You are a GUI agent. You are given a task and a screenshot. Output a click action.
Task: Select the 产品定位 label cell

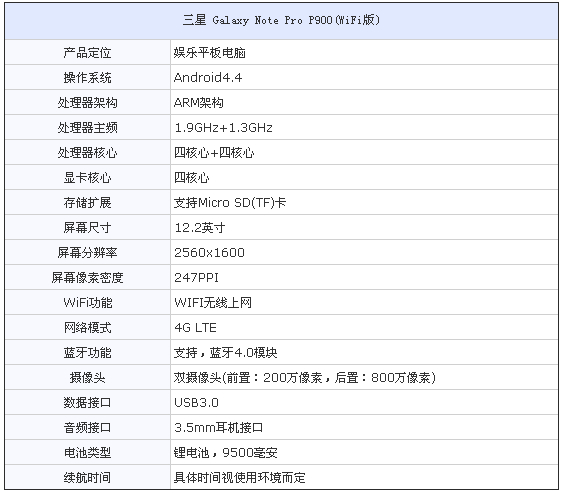pyautogui.click(x=87, y=53)
